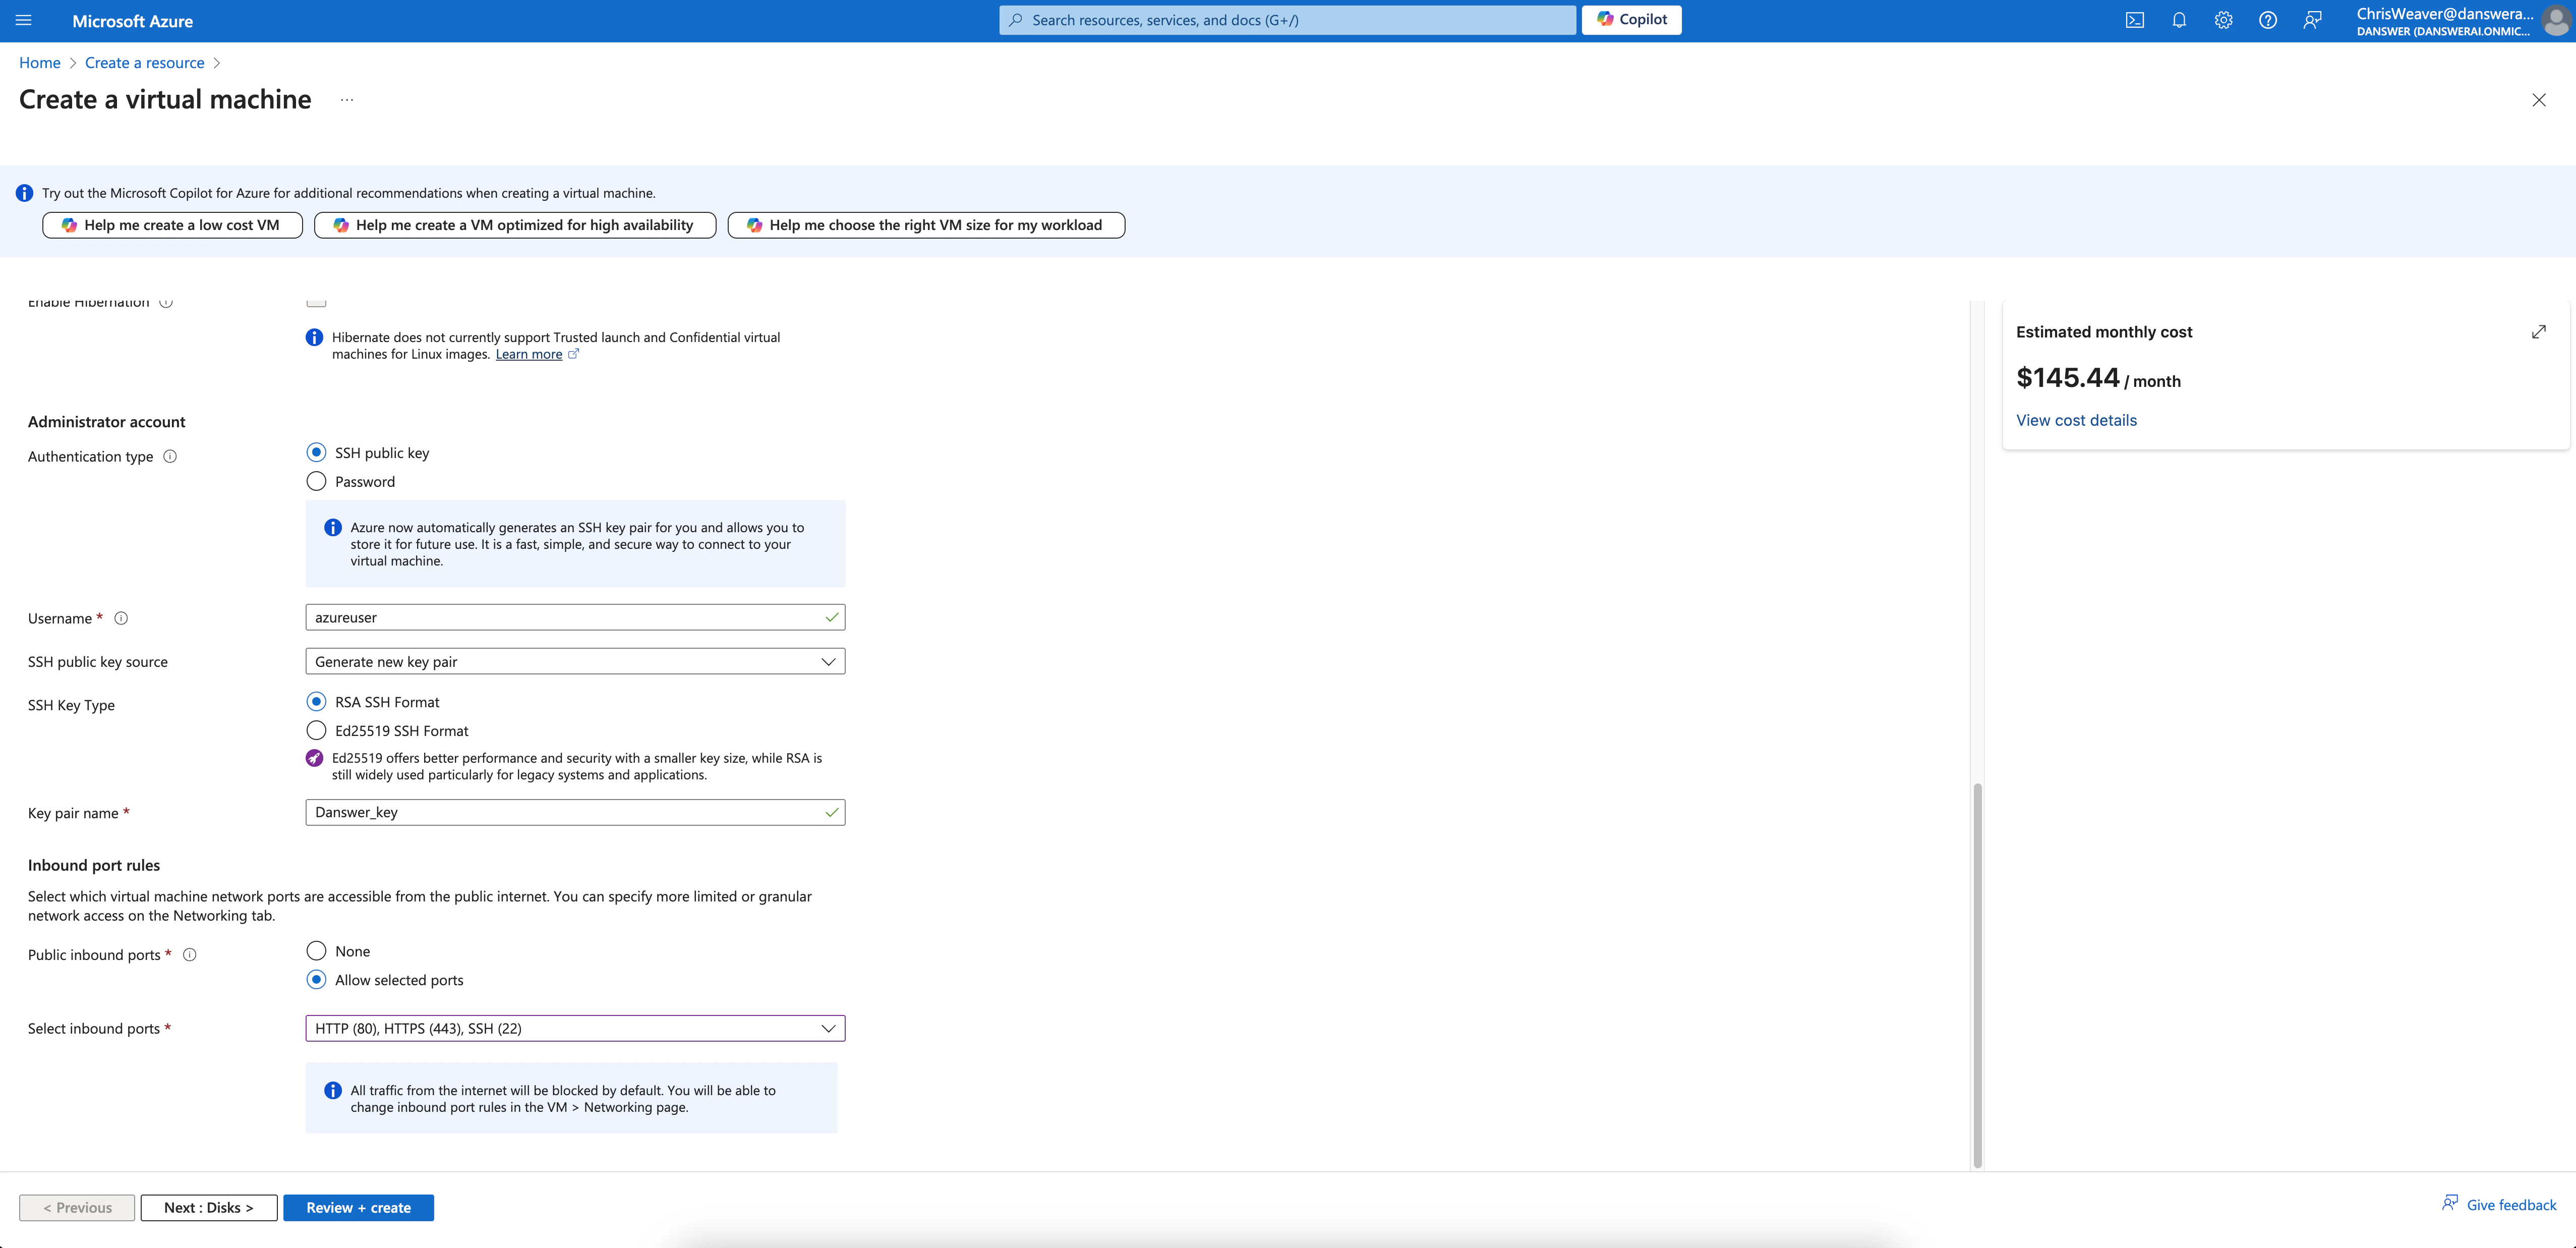Click Review + create button
The height and width of the screenshot is (1248, 2576).
[x=358, y=1207]
